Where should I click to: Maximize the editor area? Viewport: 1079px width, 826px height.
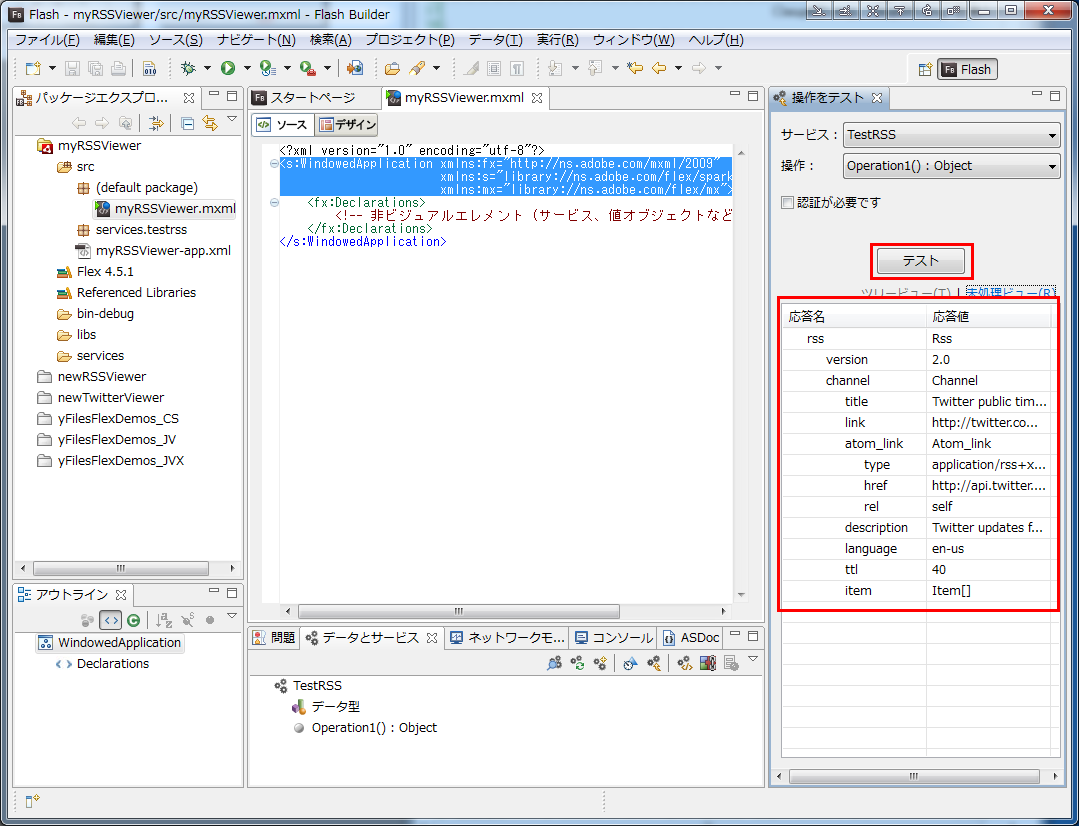[x=753, y=96]
